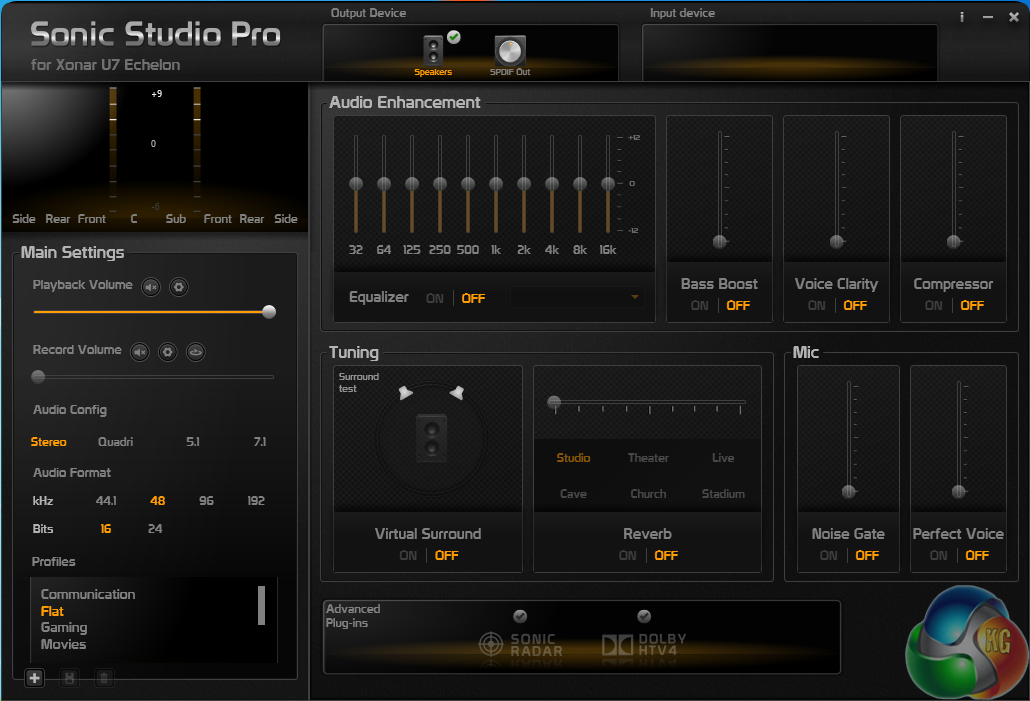
Task: Select the Theater reverb preset
Action: pyautogui.click(x=648, y=458)
